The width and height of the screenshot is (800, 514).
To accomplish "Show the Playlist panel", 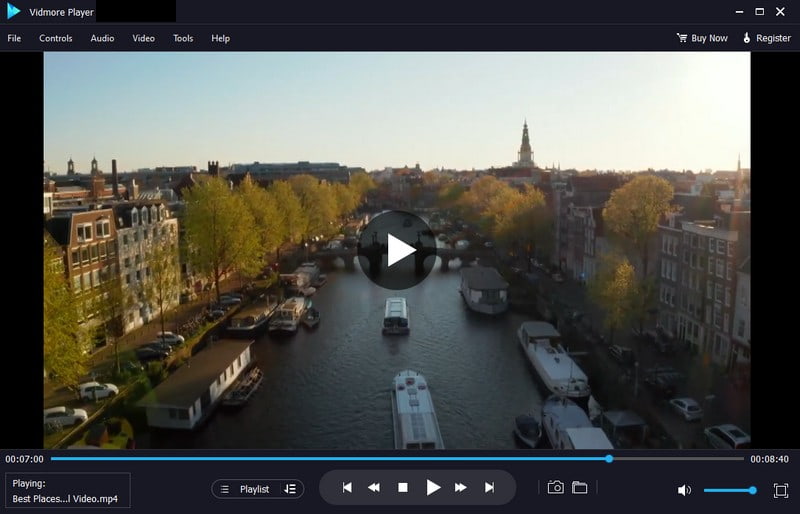I will [245, 489].
